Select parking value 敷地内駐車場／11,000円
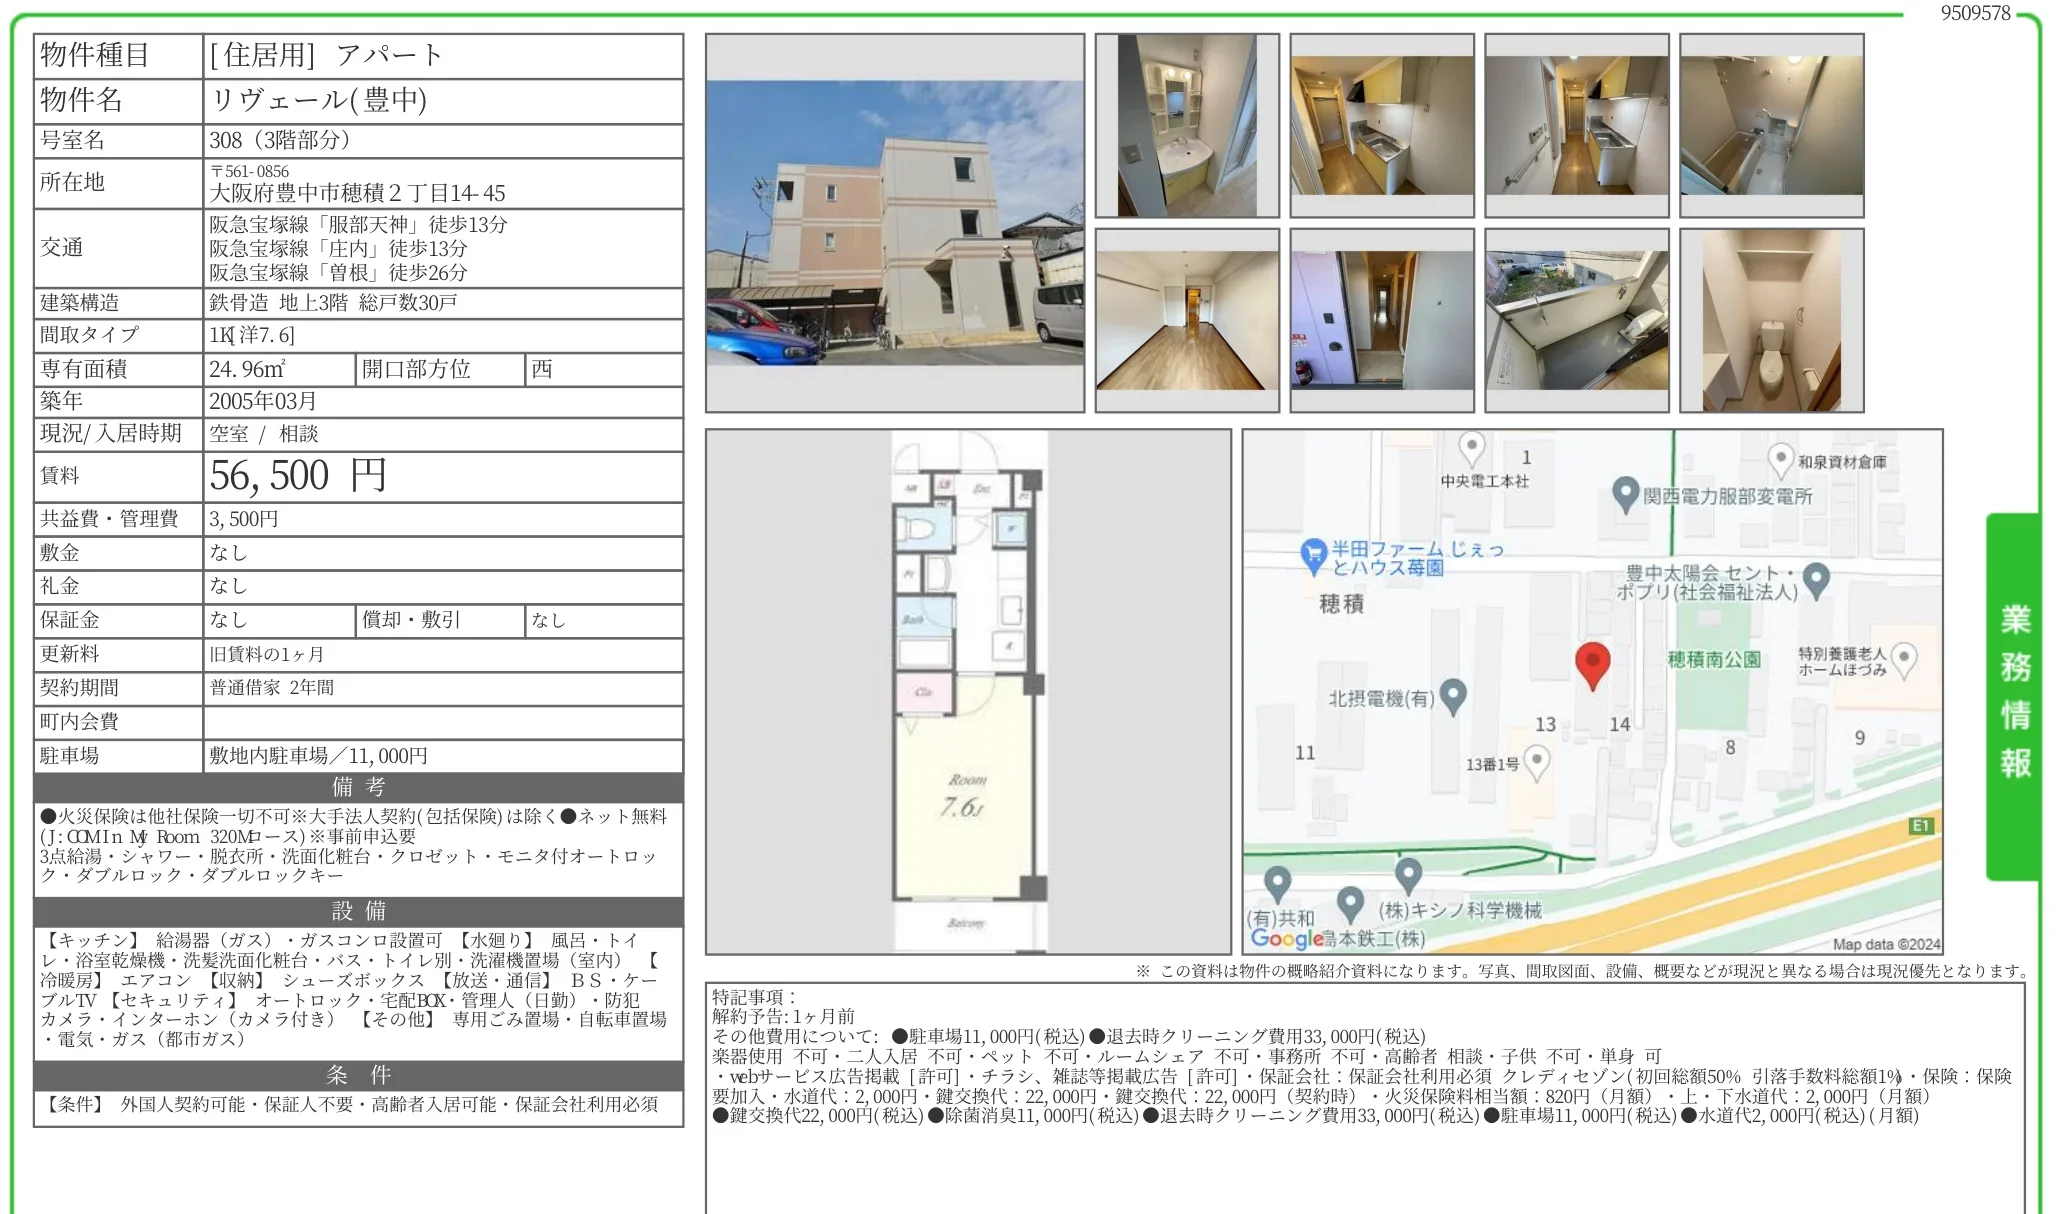Viewport: 2056px width, 1214px height. tap(318, 756)
